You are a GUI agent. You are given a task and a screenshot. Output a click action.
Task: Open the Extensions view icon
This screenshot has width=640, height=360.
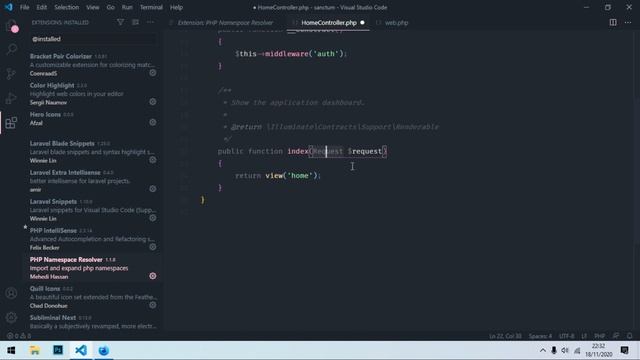(11, 122)
